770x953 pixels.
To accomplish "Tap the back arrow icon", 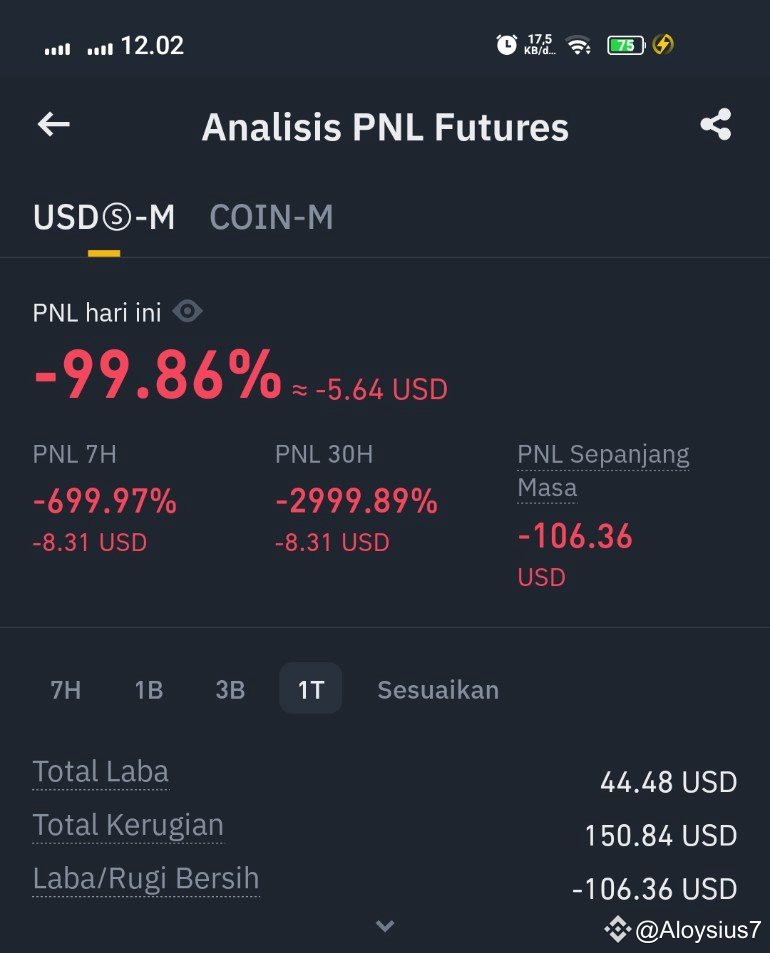I will (x=53, y=125).
